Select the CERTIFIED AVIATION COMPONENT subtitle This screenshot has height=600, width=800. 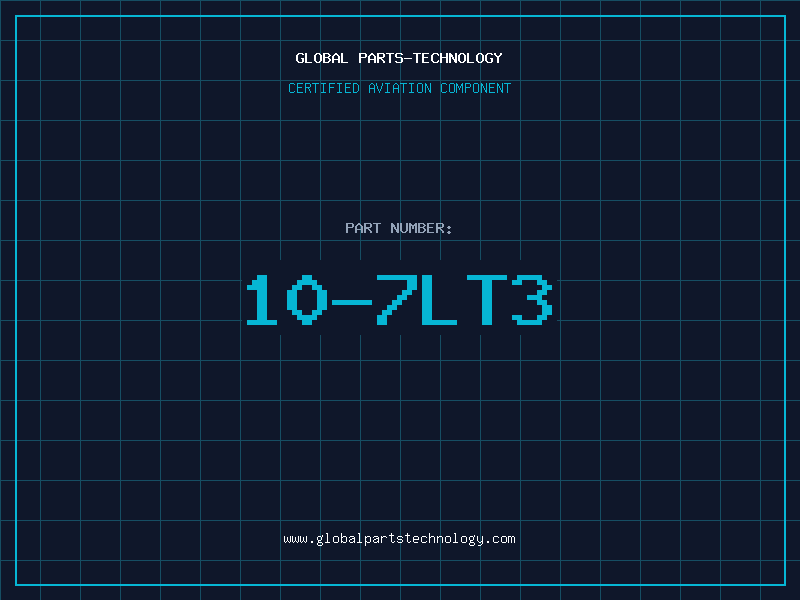point(399,88)
